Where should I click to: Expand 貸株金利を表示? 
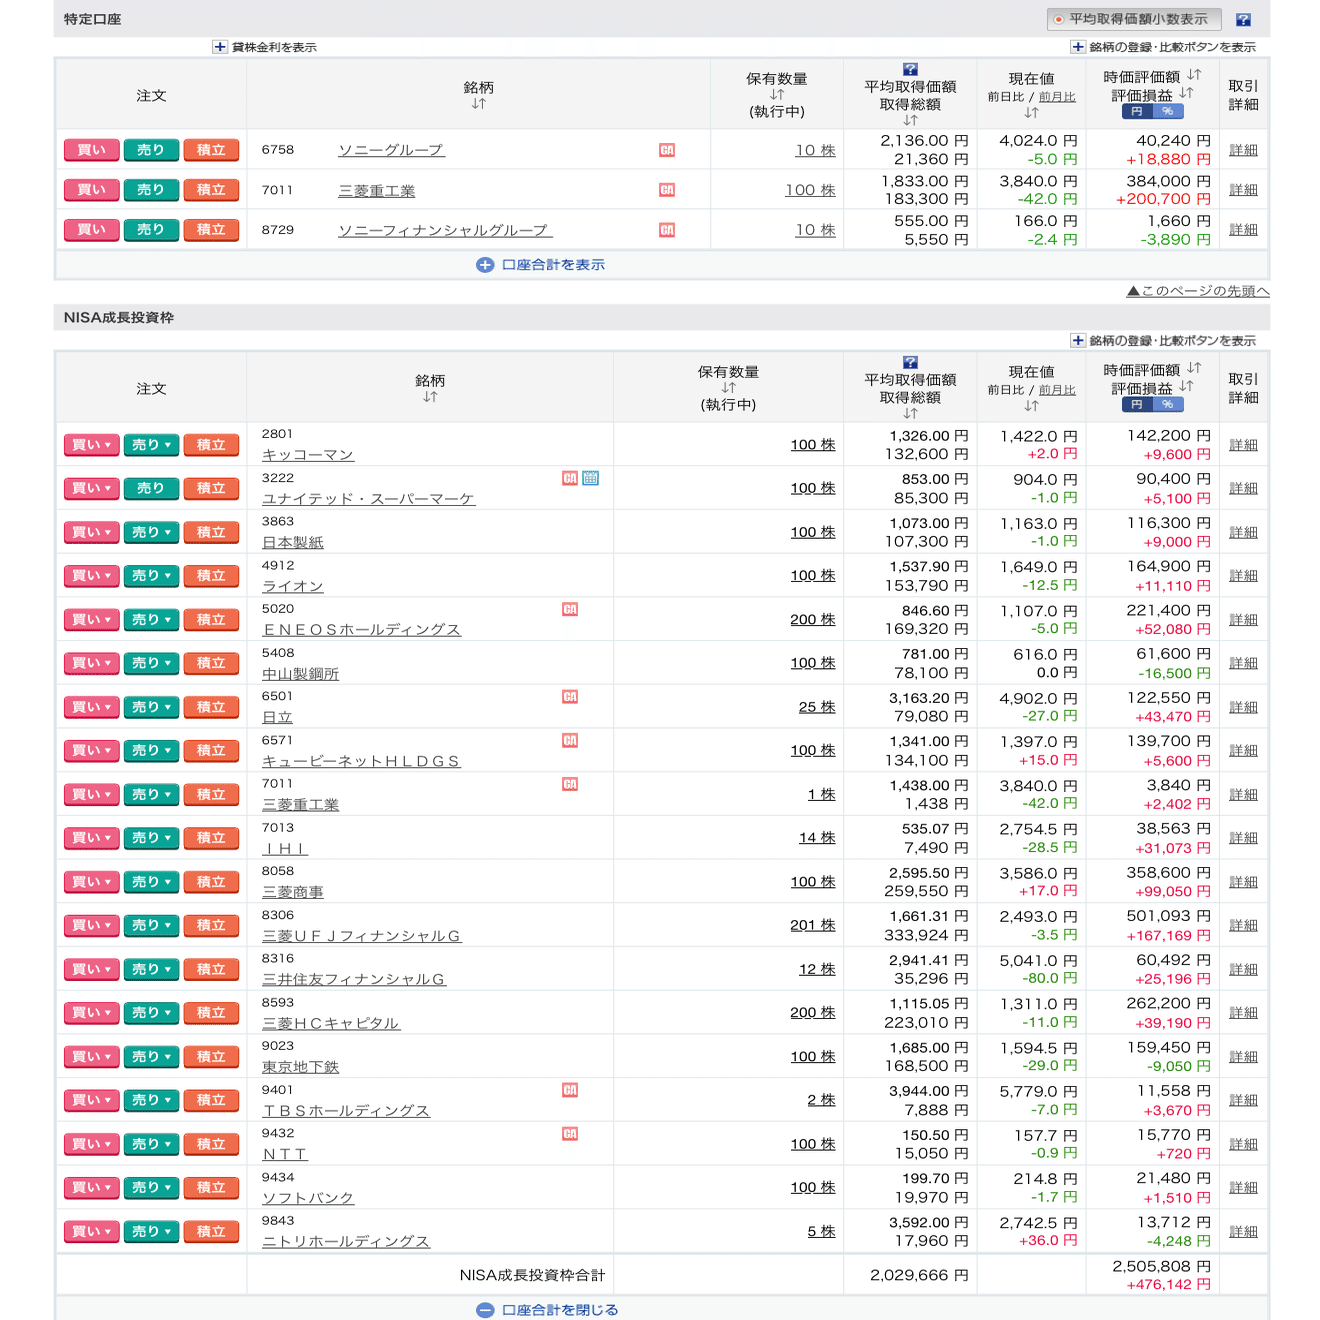(265, 47)
